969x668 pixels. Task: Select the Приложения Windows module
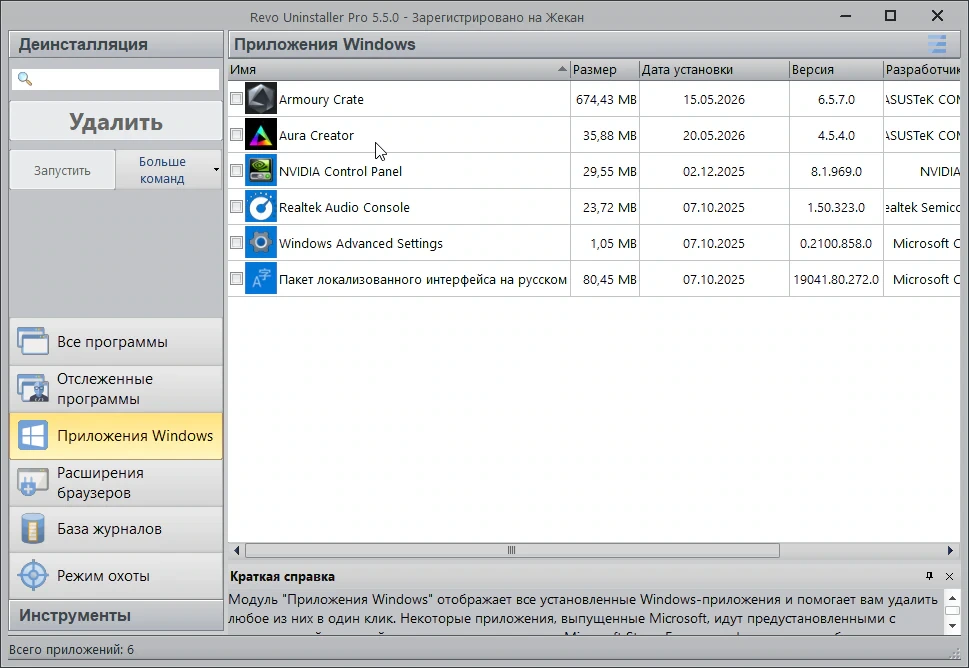[x=116, y=436]
